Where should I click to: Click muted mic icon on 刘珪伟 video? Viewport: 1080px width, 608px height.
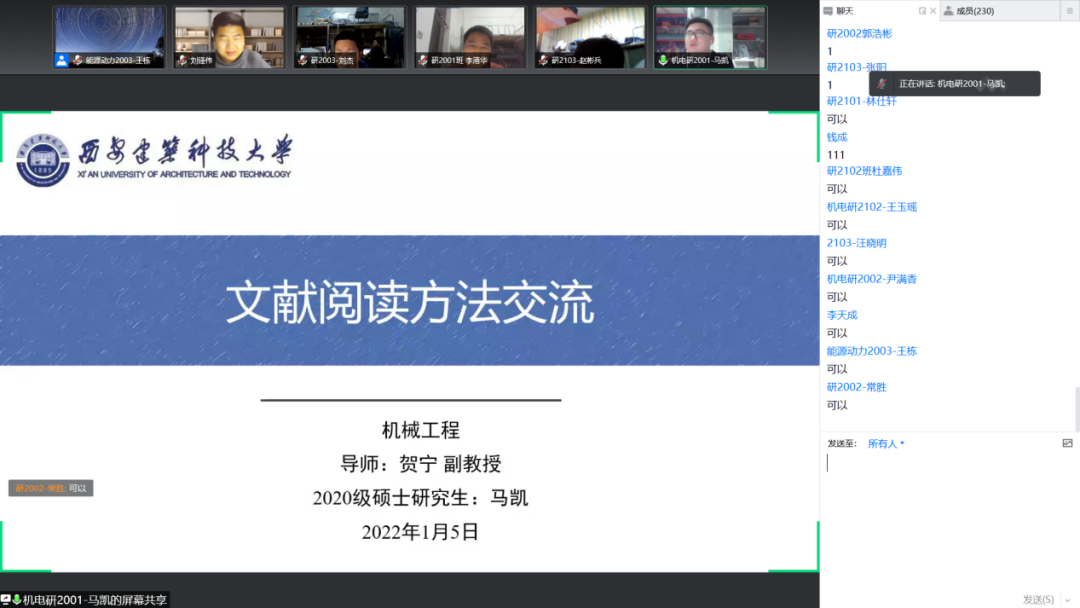[182, 60]
